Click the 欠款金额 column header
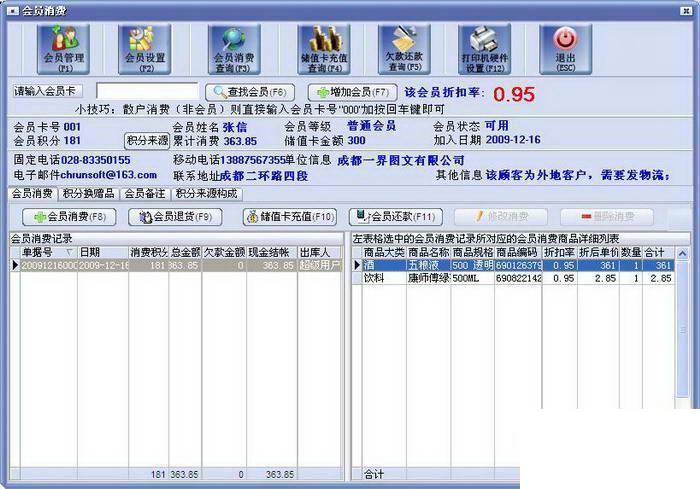The image size is (700, 489). [224, 252]
